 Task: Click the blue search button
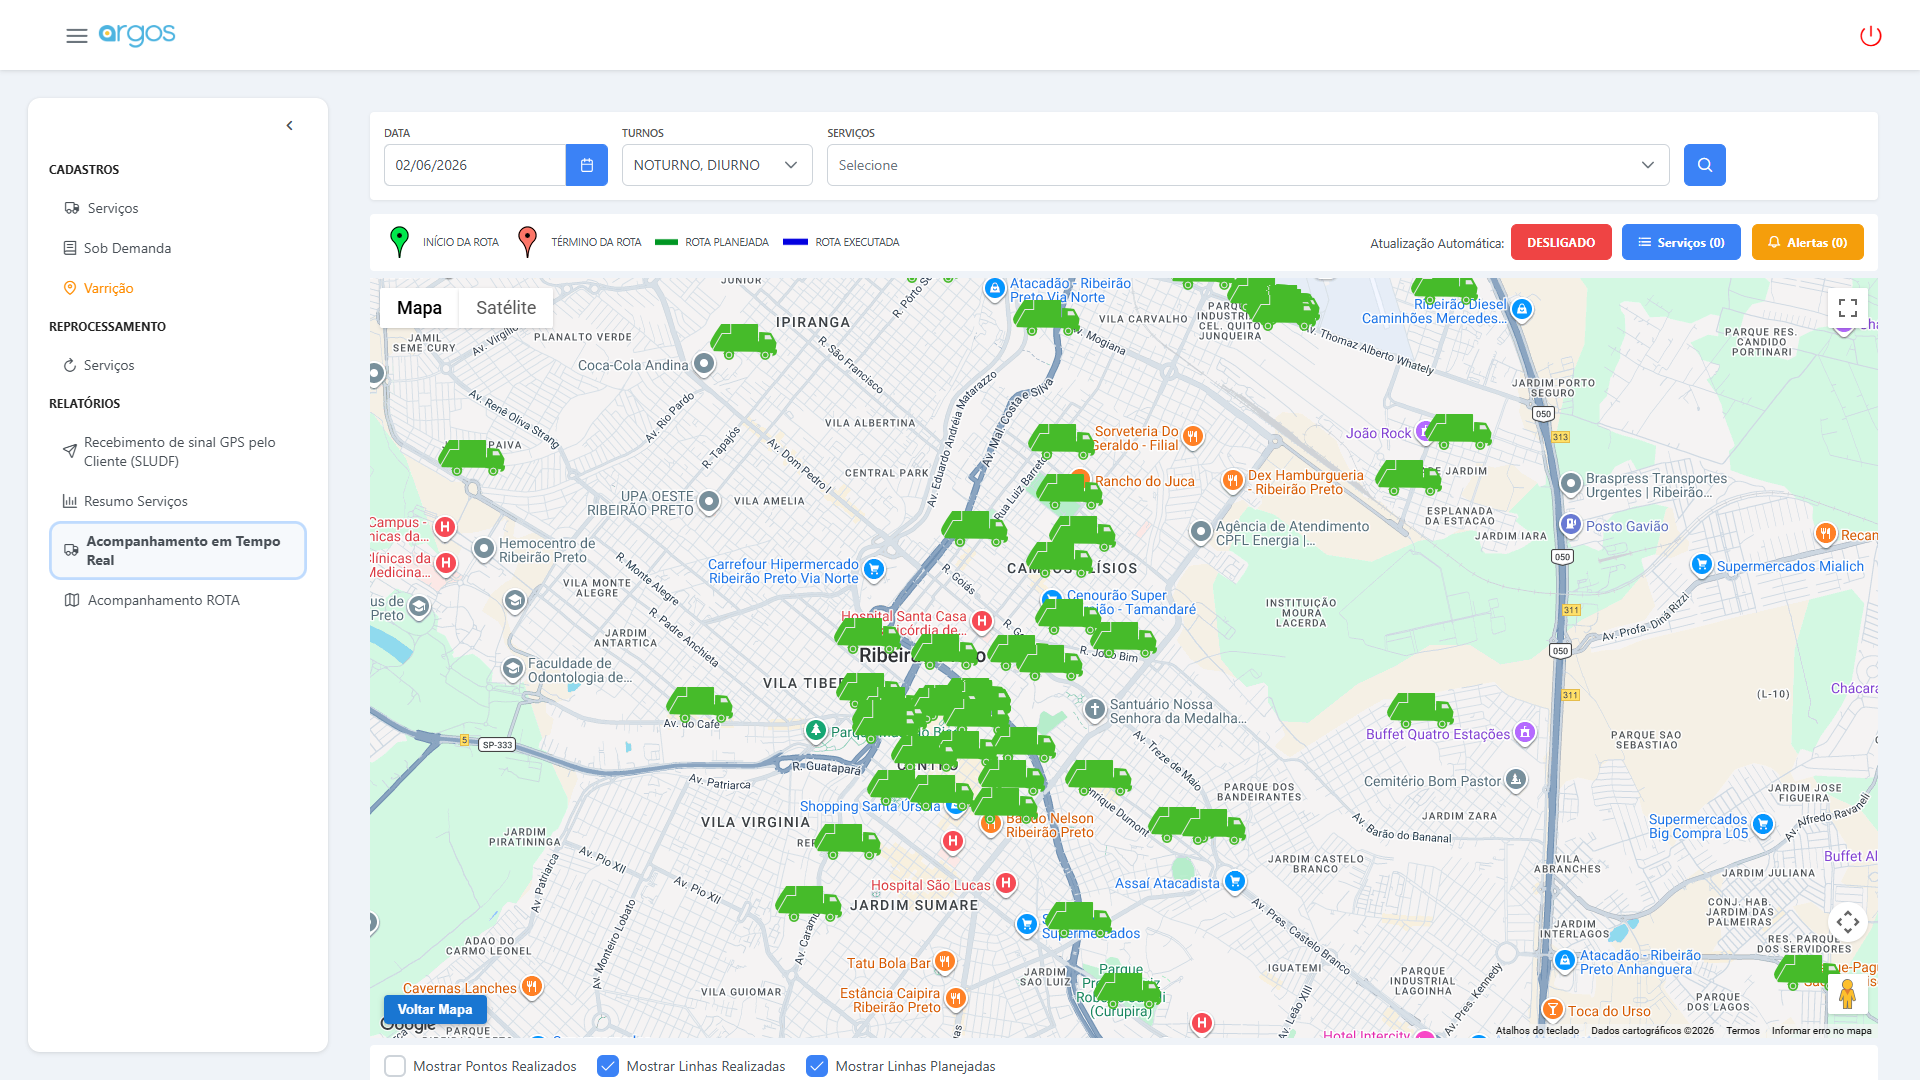pos(1705,165)
